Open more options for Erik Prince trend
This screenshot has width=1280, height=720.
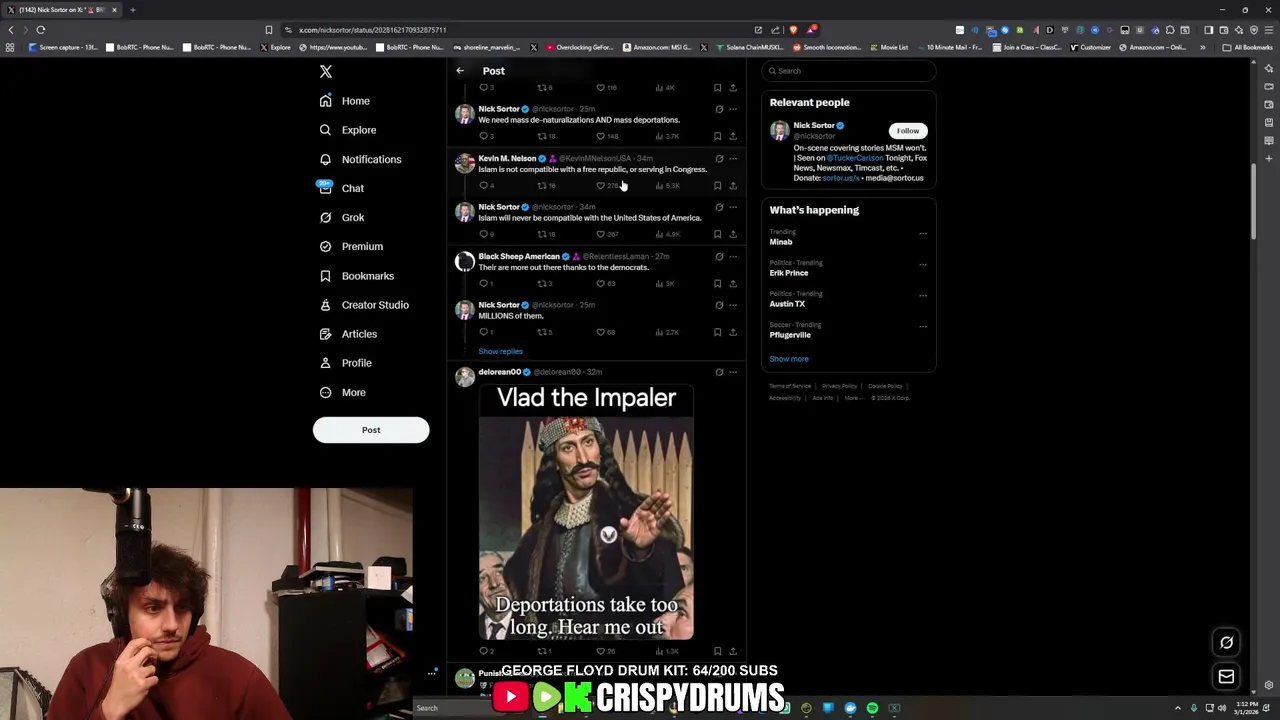923,265
